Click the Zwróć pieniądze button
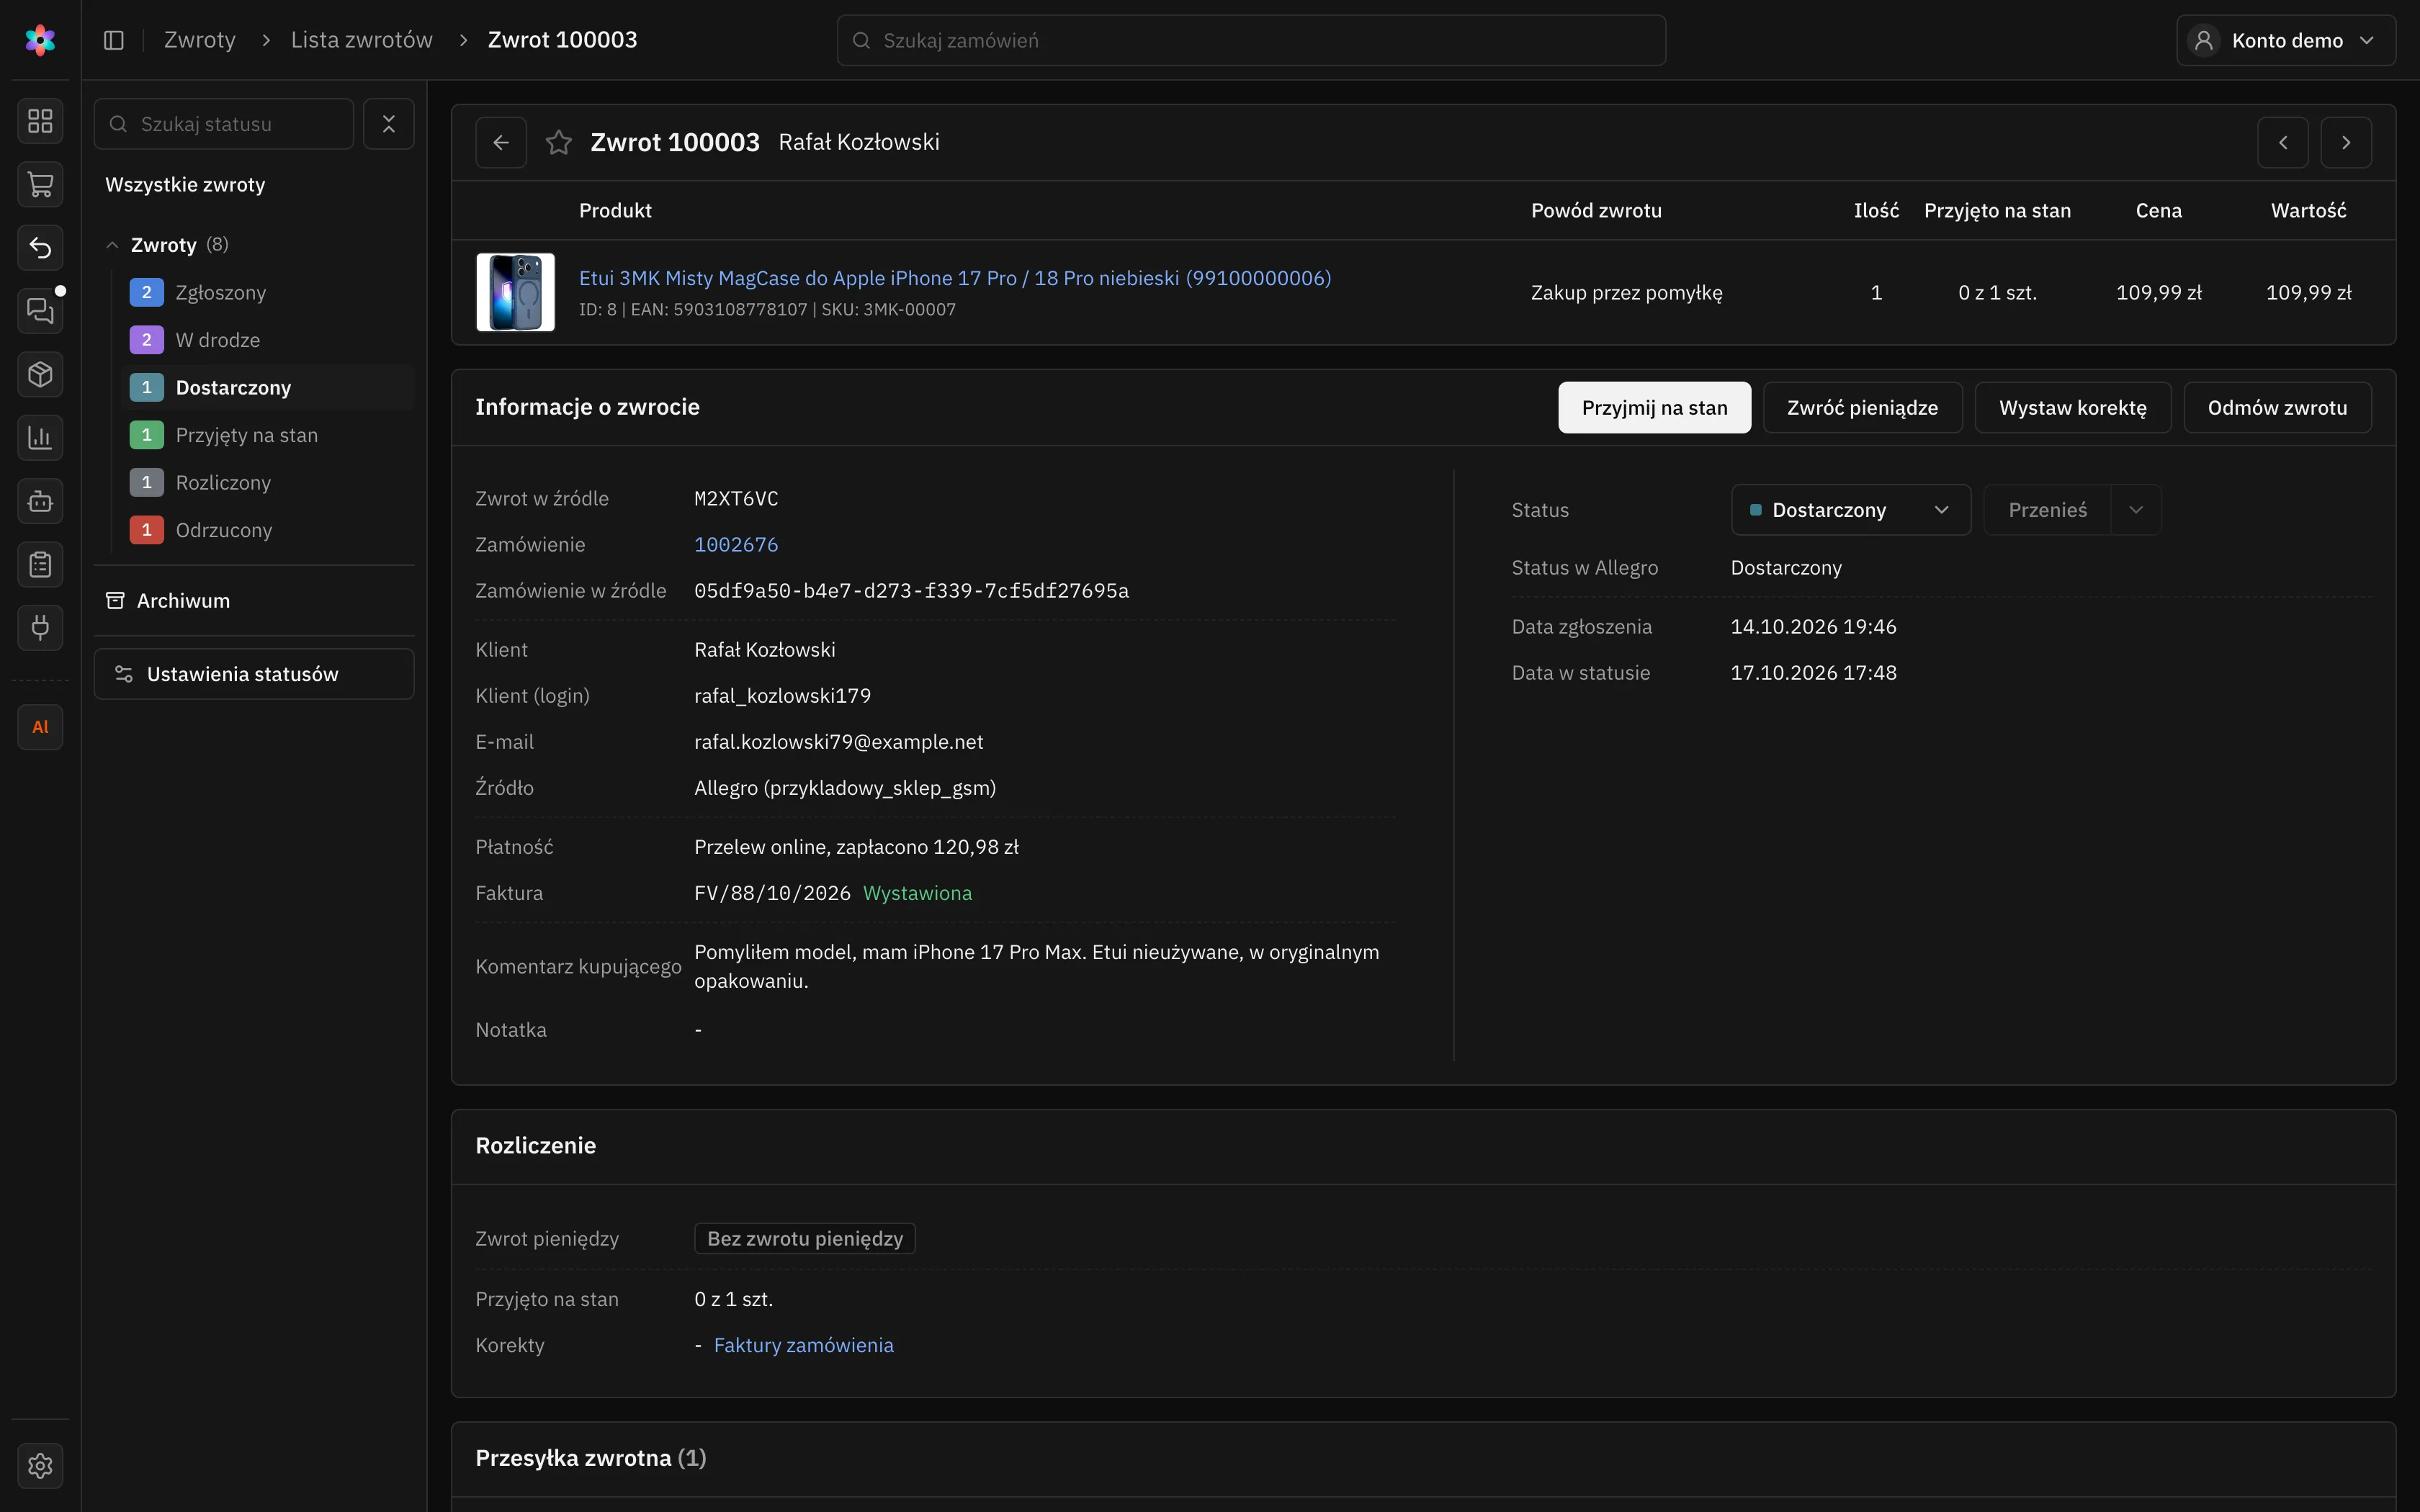The height and width of the screenshot is (1512, 2420). pos(1862,407)
